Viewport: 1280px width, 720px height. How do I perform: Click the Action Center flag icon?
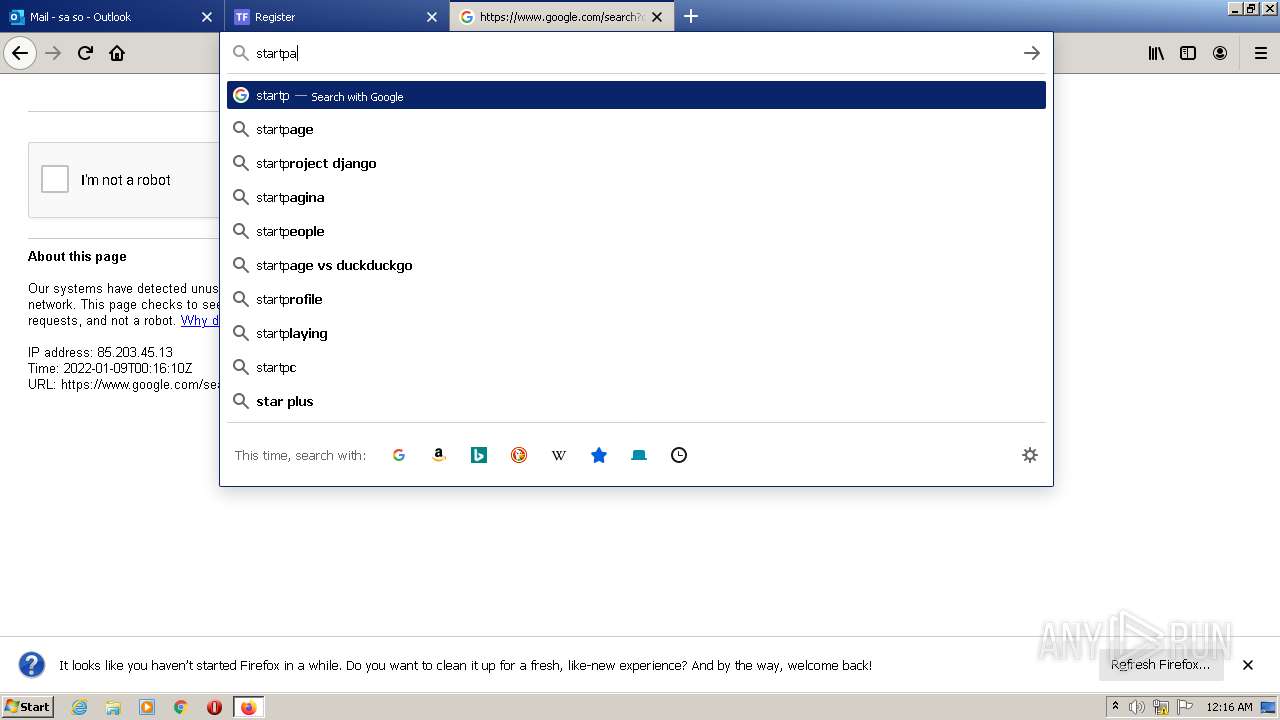click(1185, 707)
